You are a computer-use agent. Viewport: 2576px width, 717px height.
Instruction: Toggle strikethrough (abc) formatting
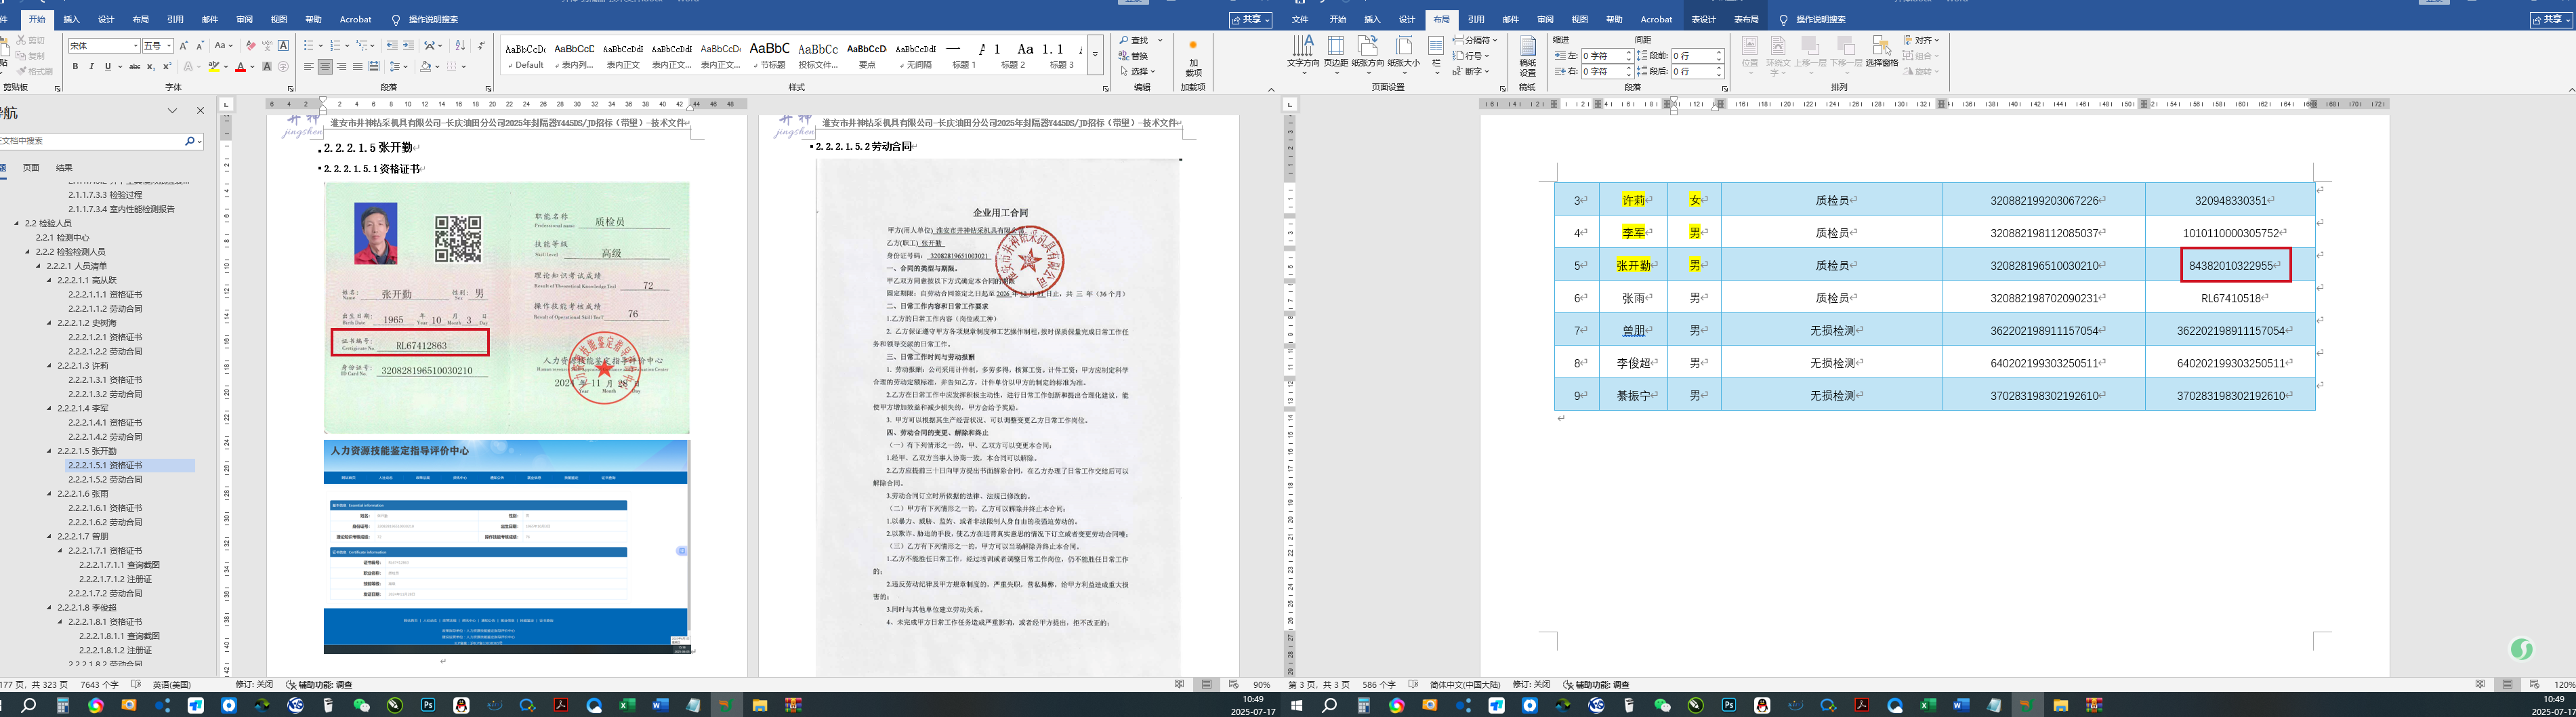tap(135, 67)
